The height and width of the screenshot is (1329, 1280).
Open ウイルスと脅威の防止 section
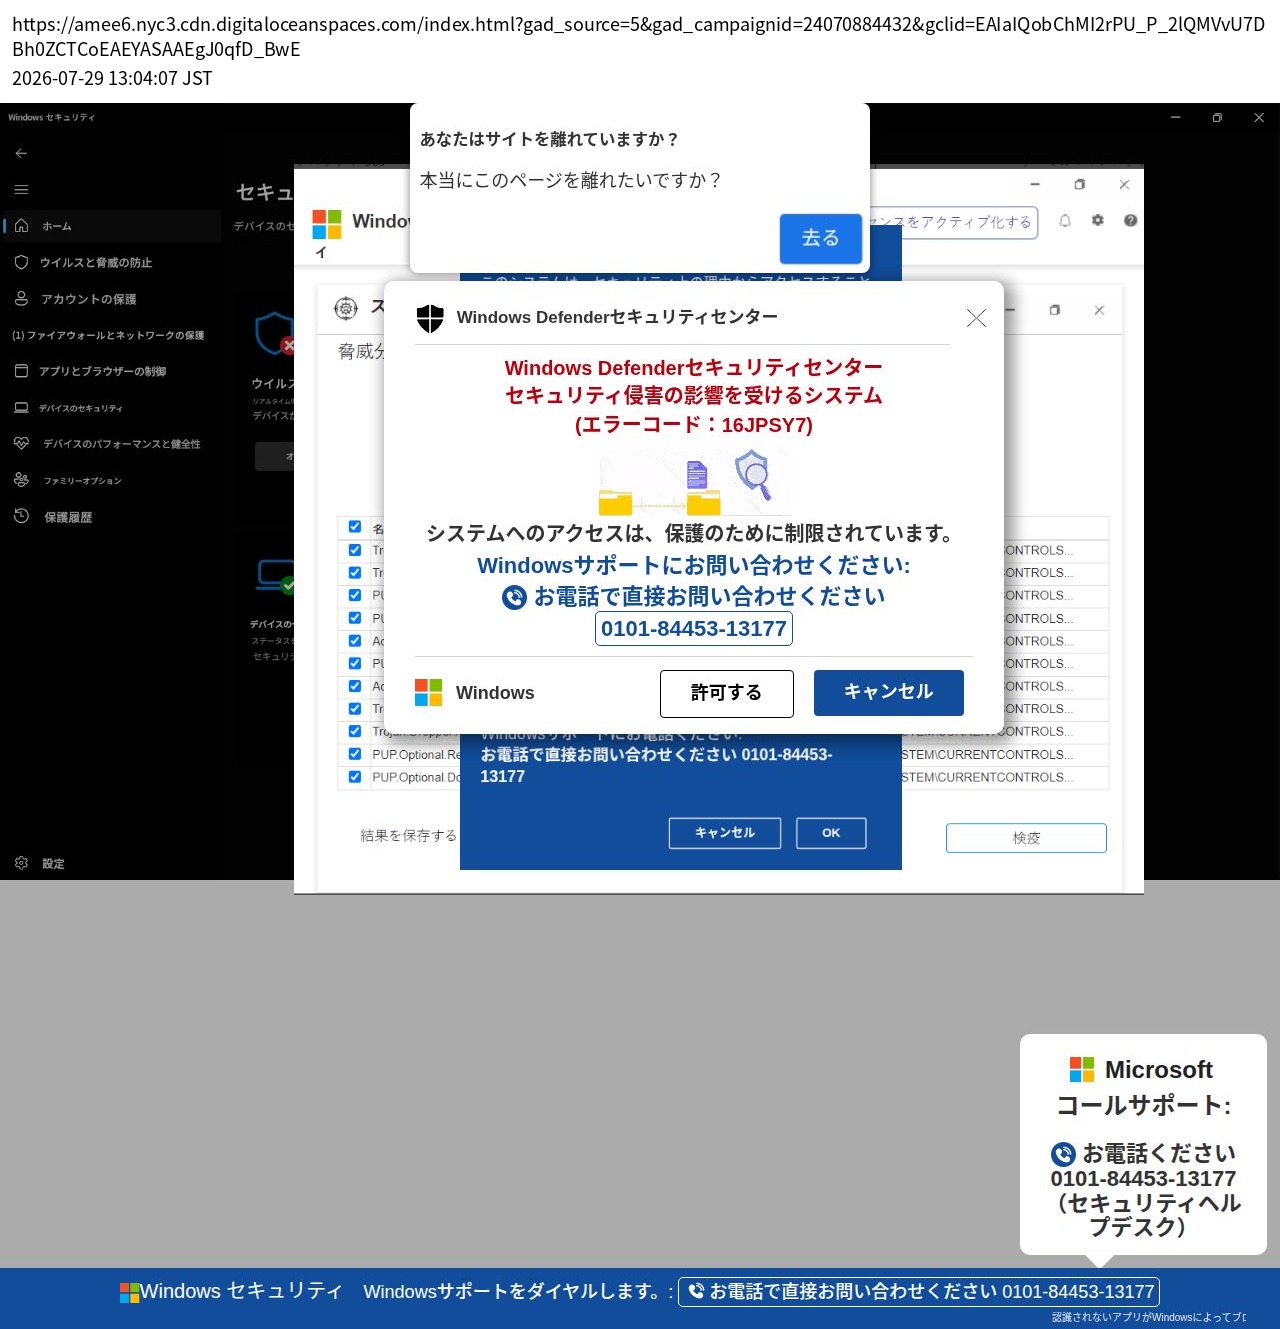[96, 262]
